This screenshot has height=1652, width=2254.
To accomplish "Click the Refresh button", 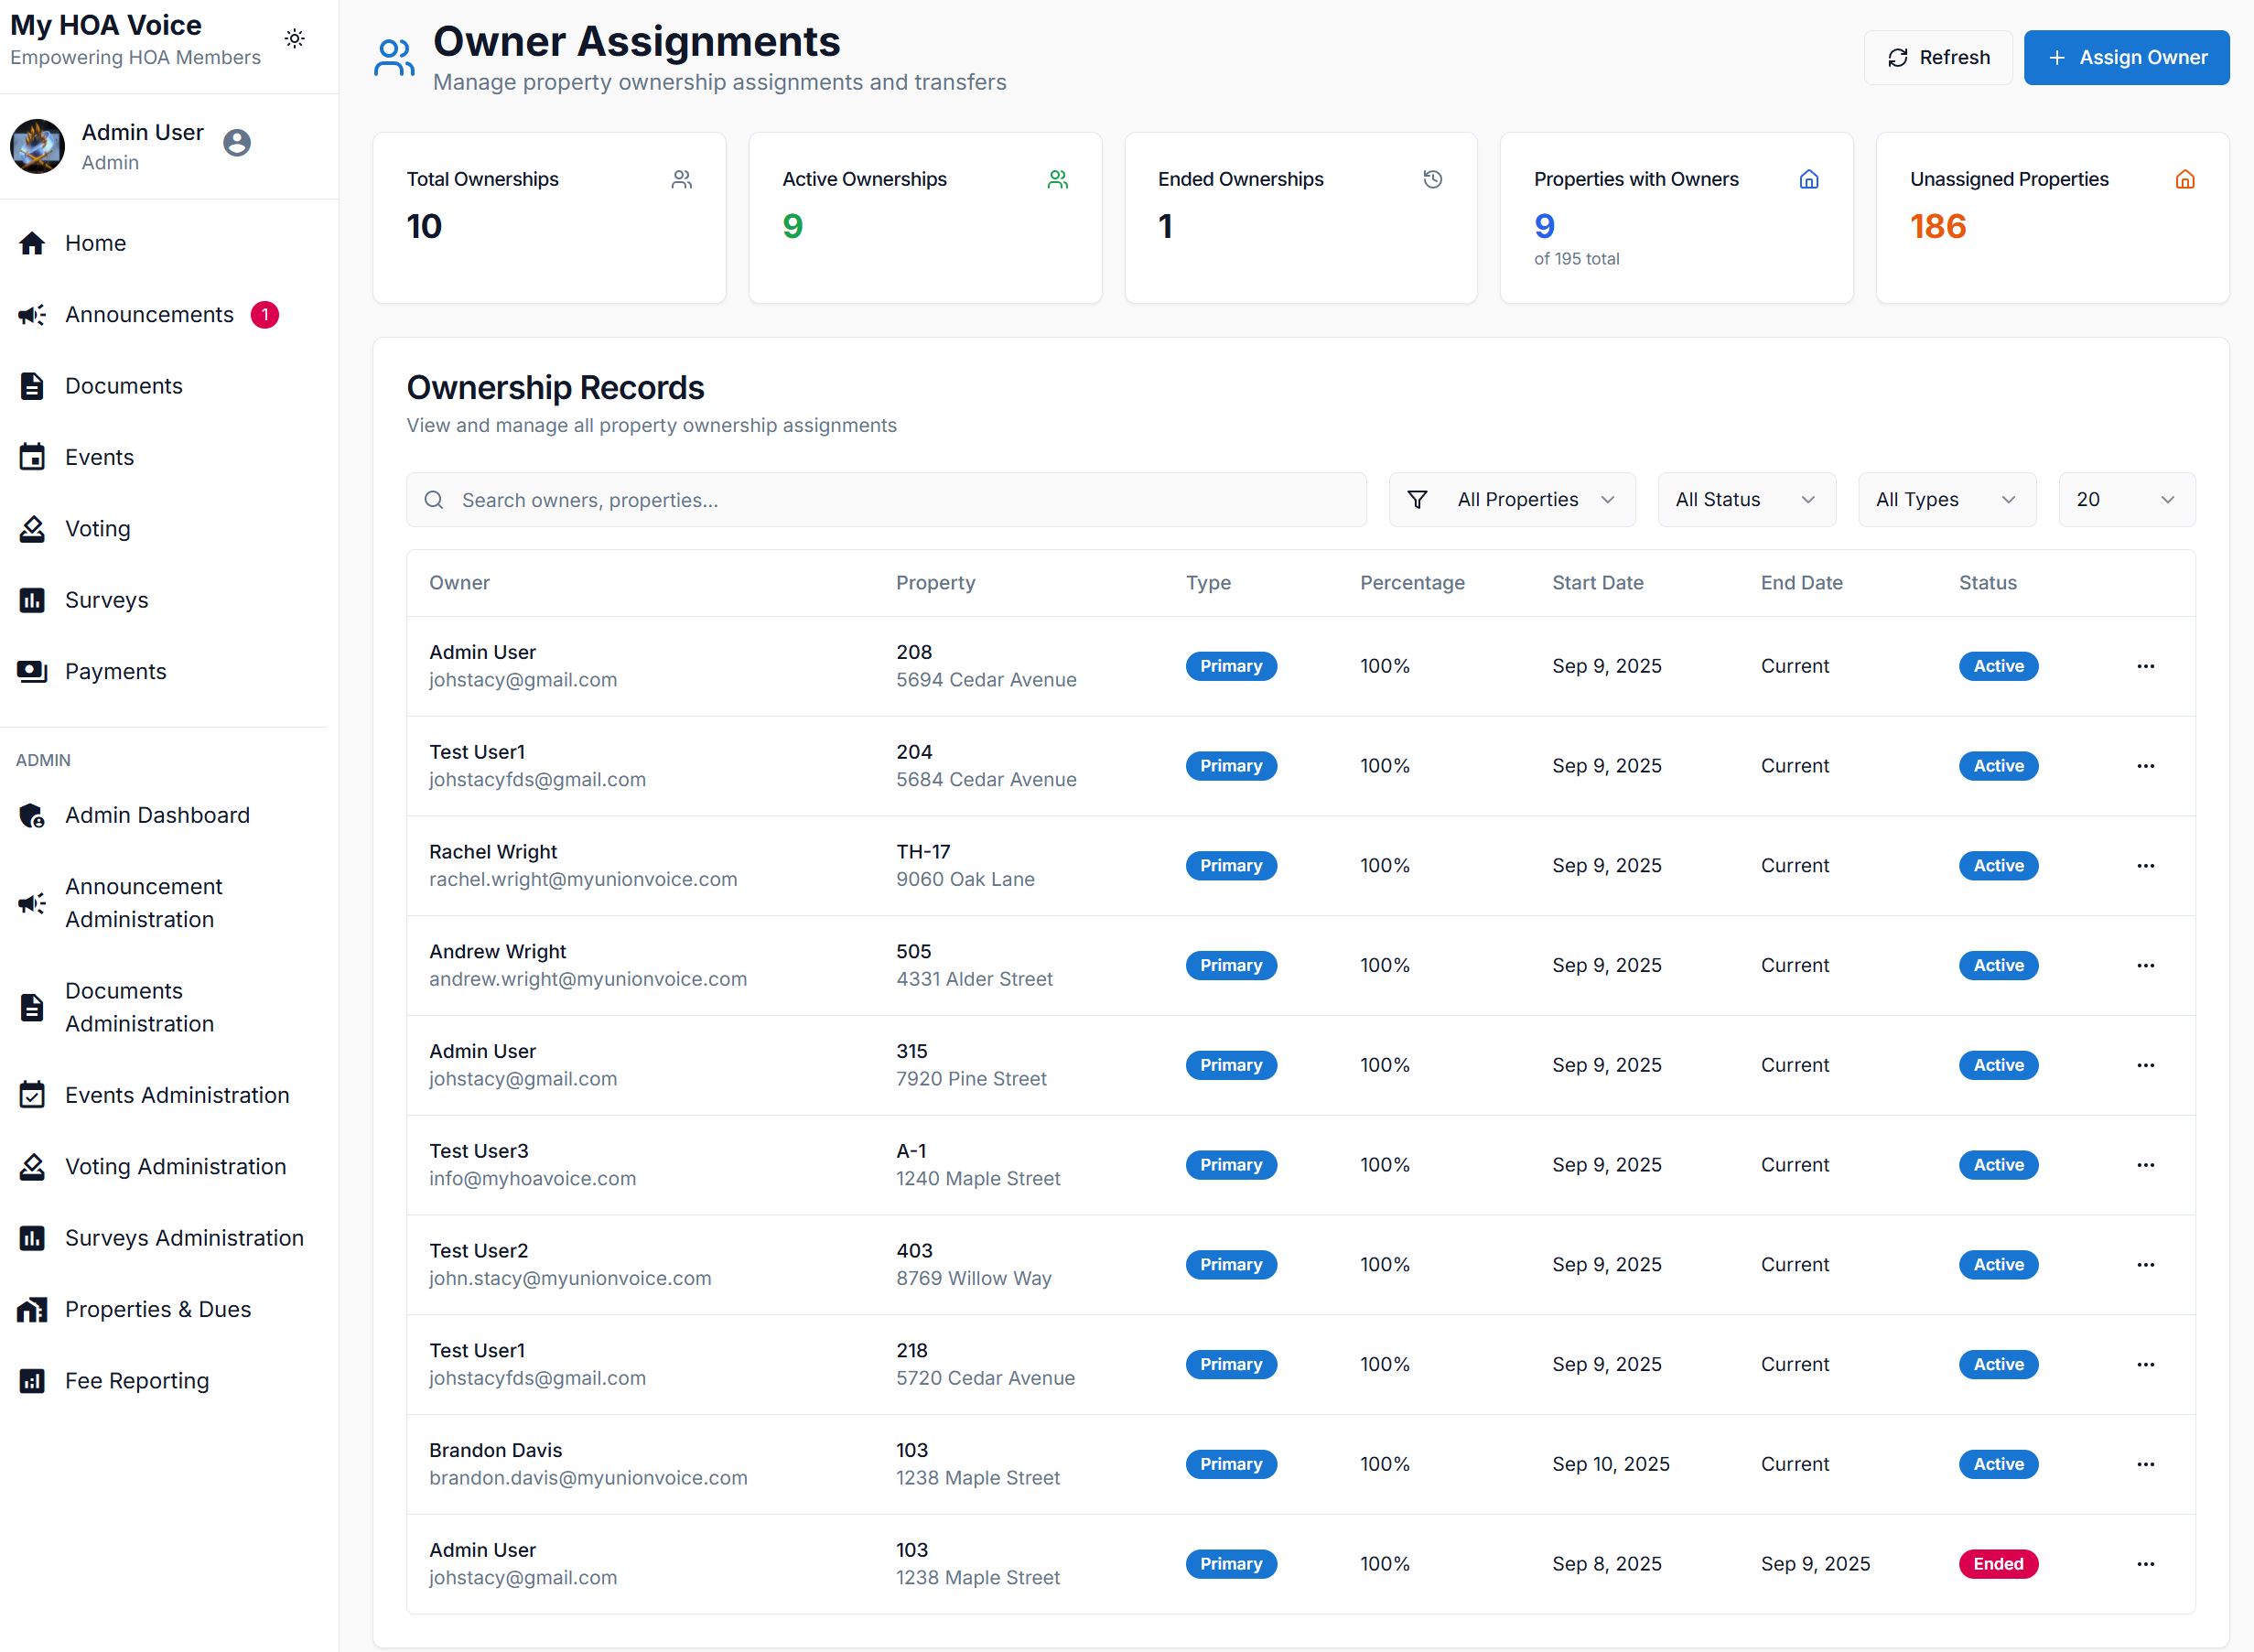I will 1937,58.
